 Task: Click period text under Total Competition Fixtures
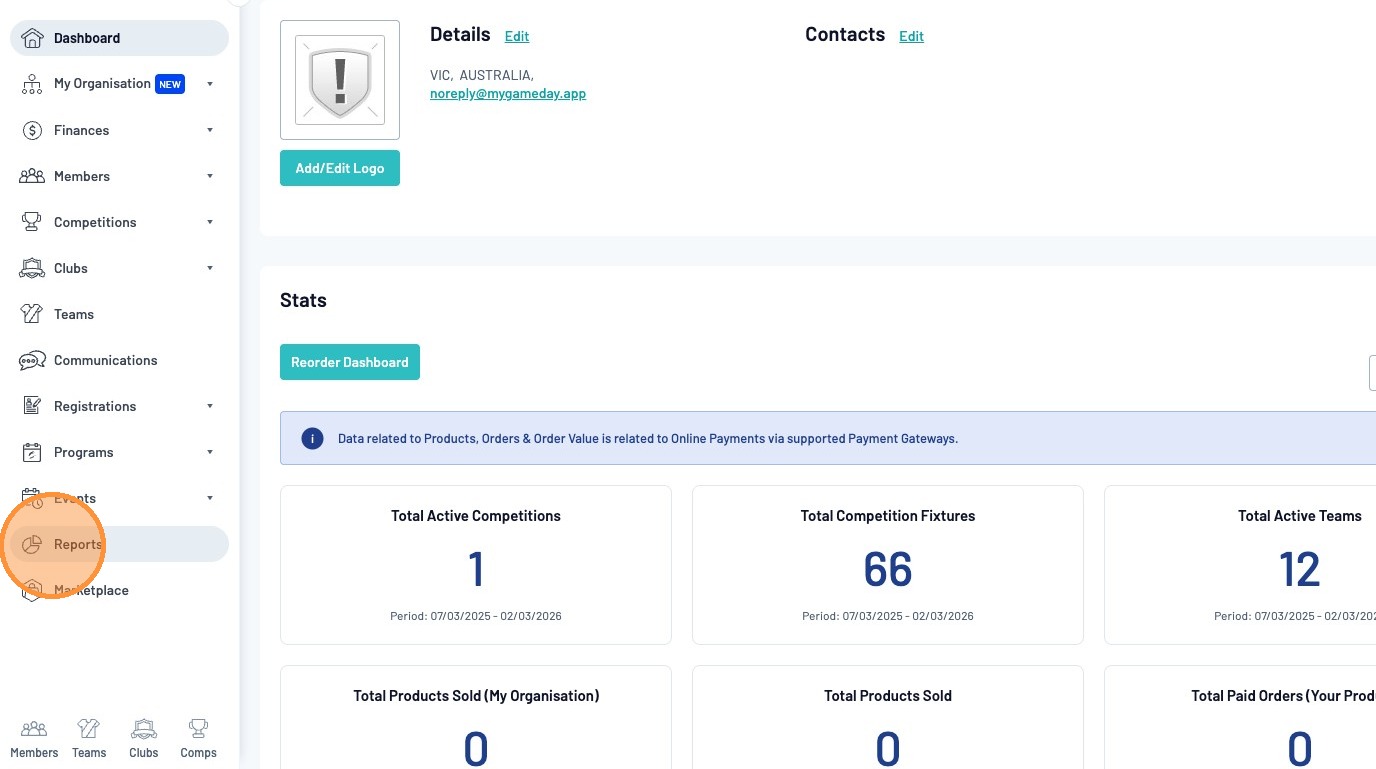click(x=888, y=616)
